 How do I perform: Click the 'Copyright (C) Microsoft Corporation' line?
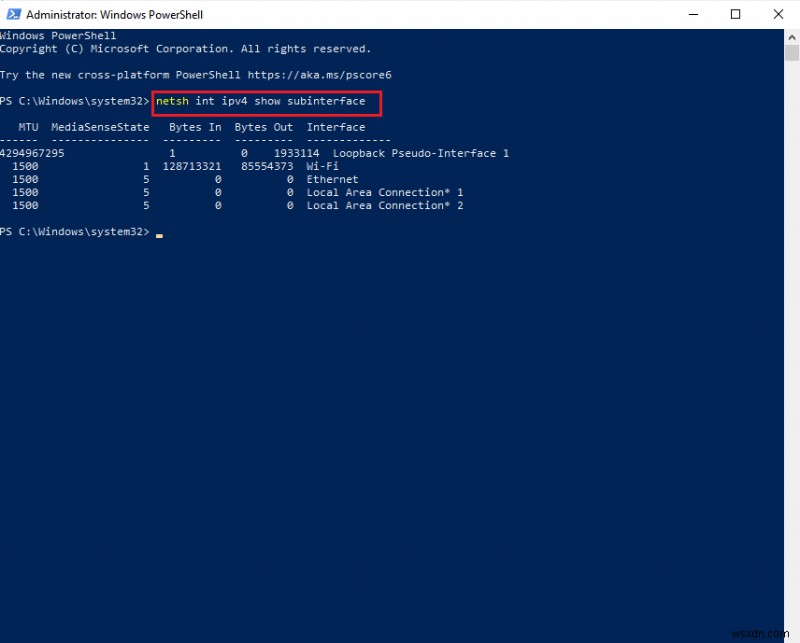tap(185, 49)
